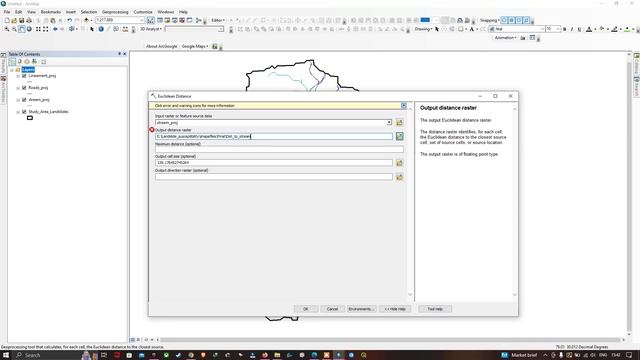This screenshot has width=640, height=360.
Task: Click the Study_Area_Landslides symbol swatch
Action: click(x=30, y=118)
